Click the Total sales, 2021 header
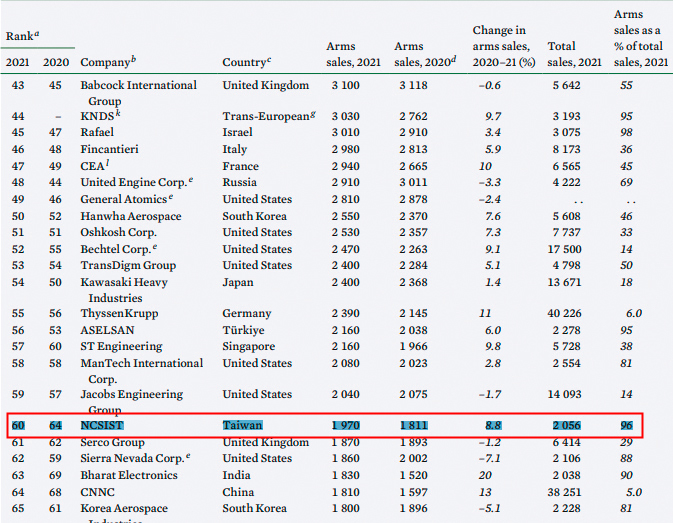673x523 pixels. pos(574,54)
